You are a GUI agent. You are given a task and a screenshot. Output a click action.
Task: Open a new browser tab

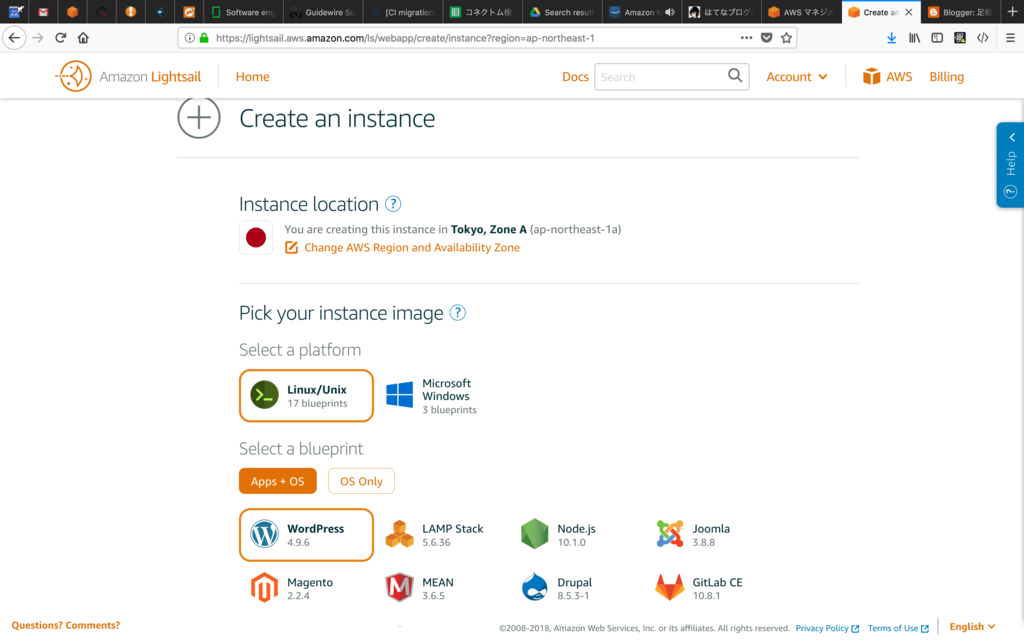(1012, 12)
